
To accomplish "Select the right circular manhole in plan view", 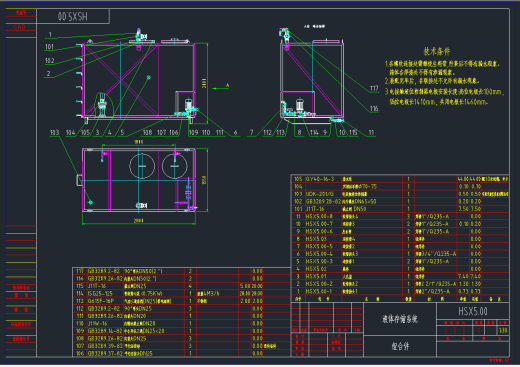I will coord(175,166).
